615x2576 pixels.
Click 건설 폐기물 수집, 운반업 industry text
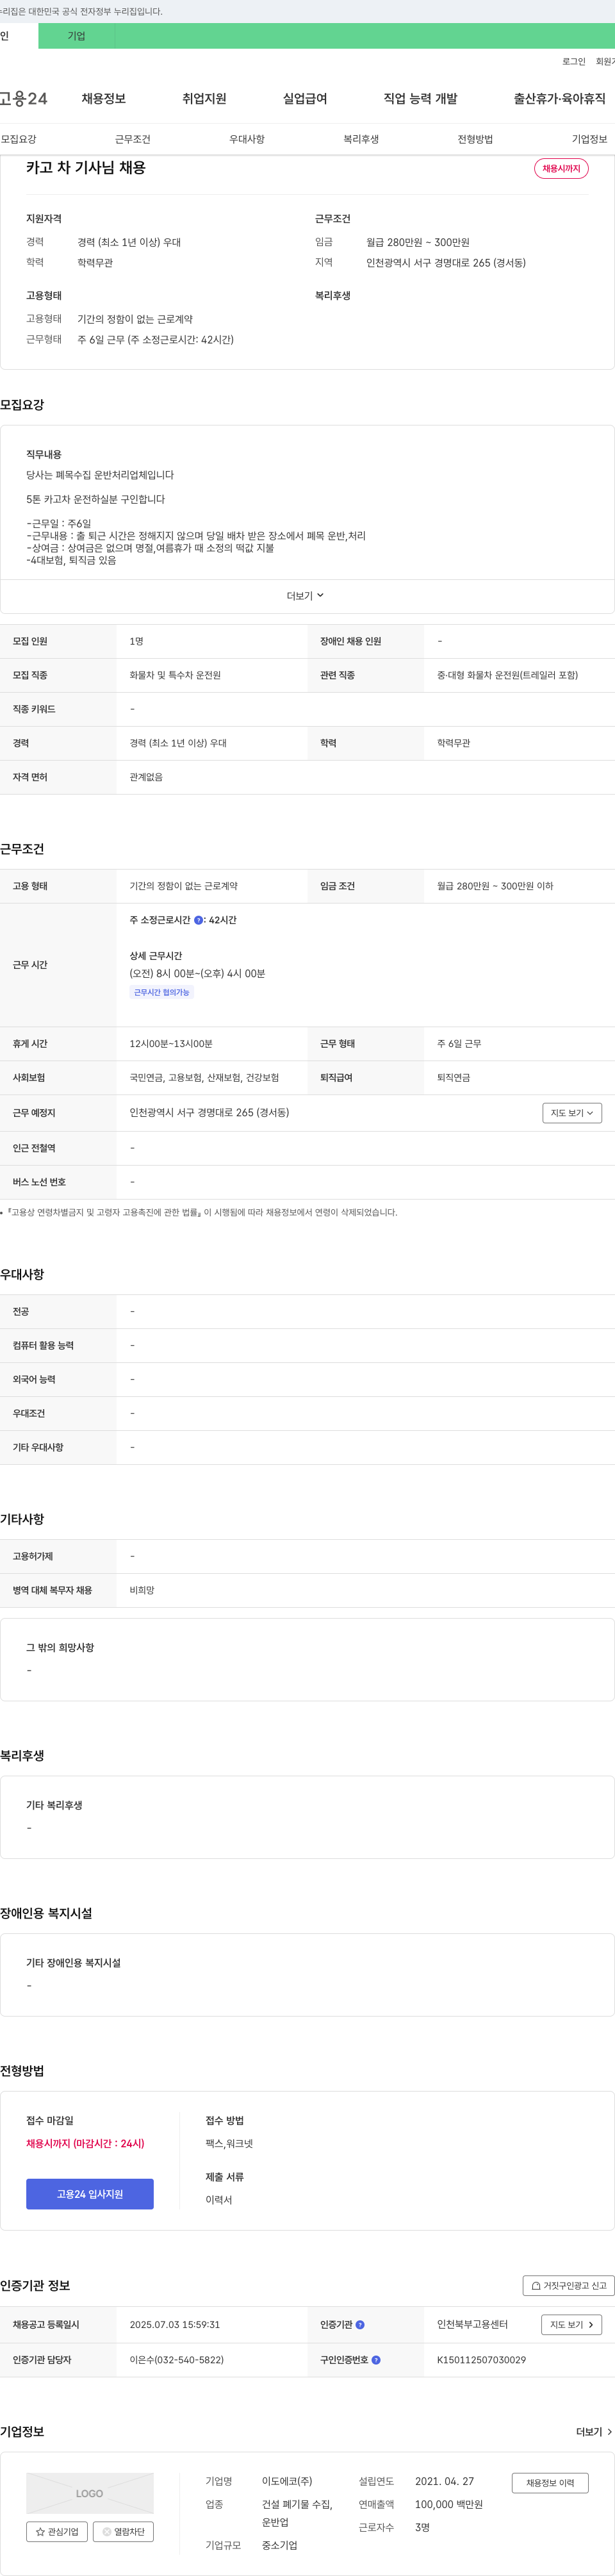coord(297,2513)
